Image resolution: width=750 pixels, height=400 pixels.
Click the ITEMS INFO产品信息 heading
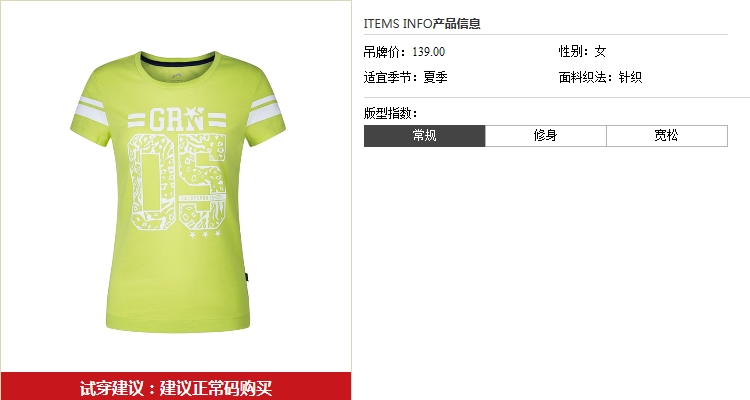click(x=422, y=23)
